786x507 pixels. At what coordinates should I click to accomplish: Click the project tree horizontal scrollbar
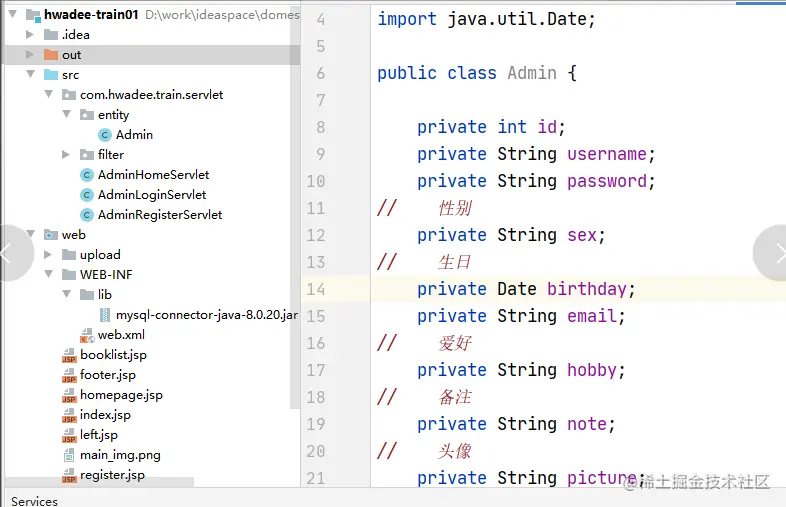coord(99,482)
